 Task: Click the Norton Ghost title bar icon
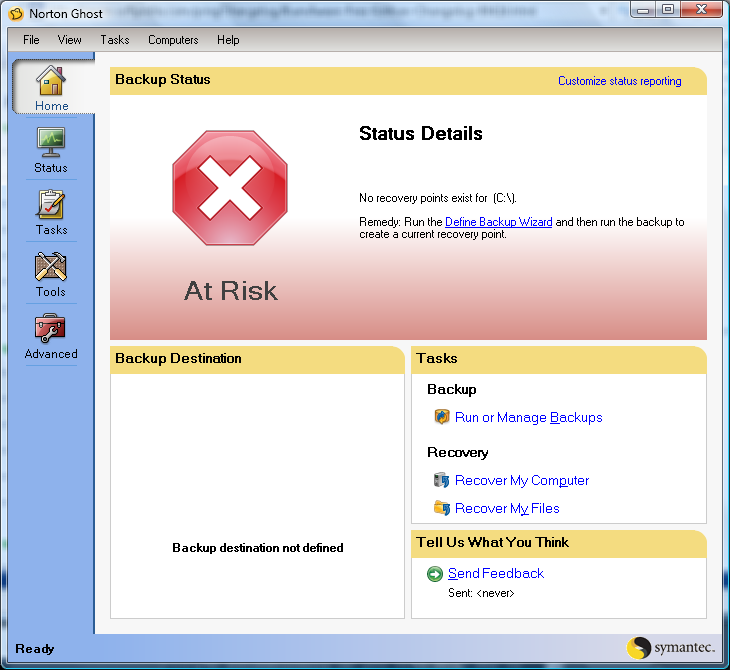point(16,14)
